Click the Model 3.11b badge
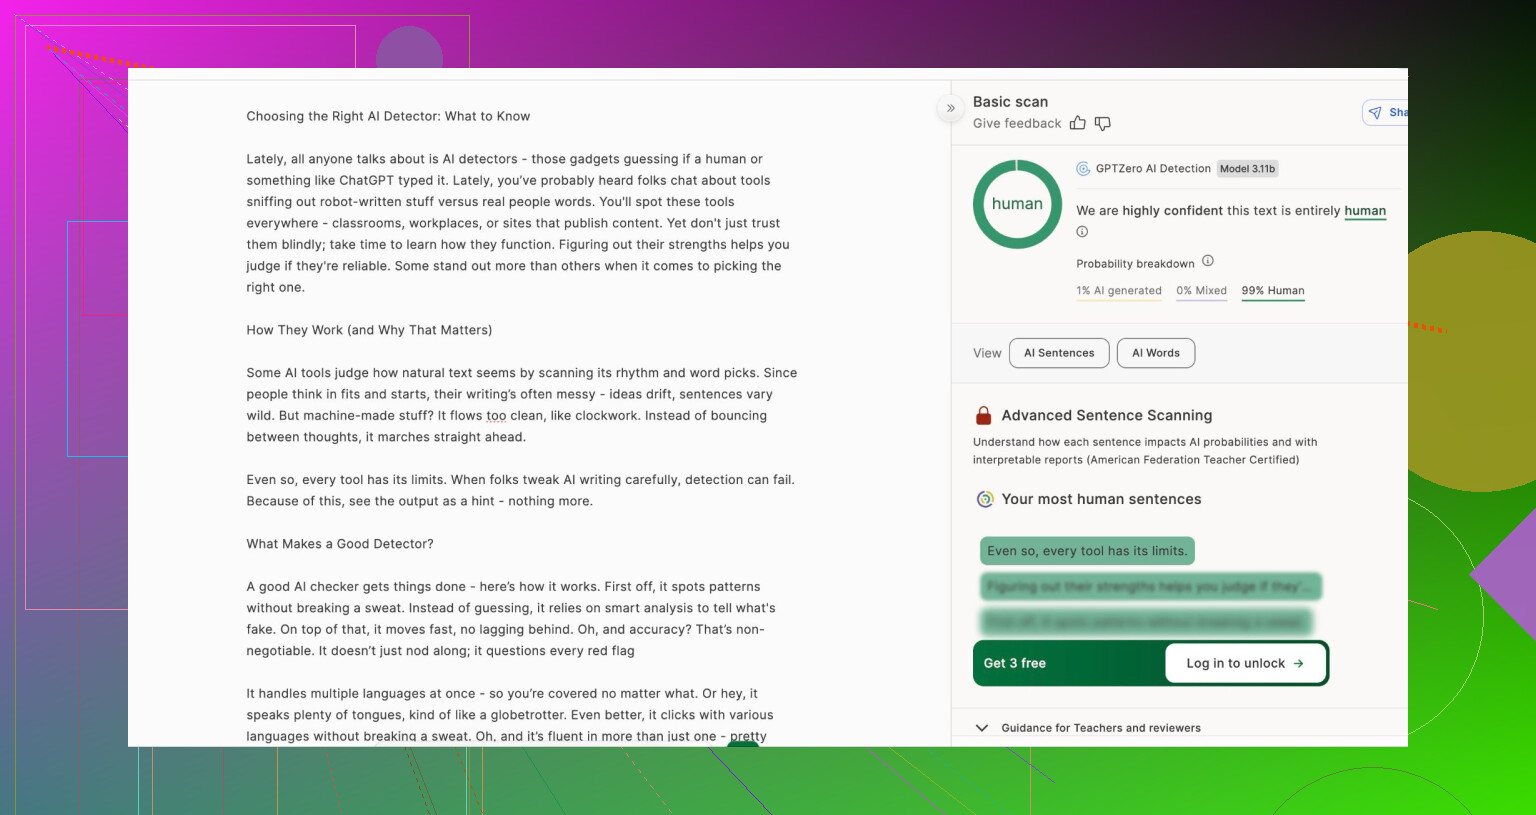 [1247, 169]
